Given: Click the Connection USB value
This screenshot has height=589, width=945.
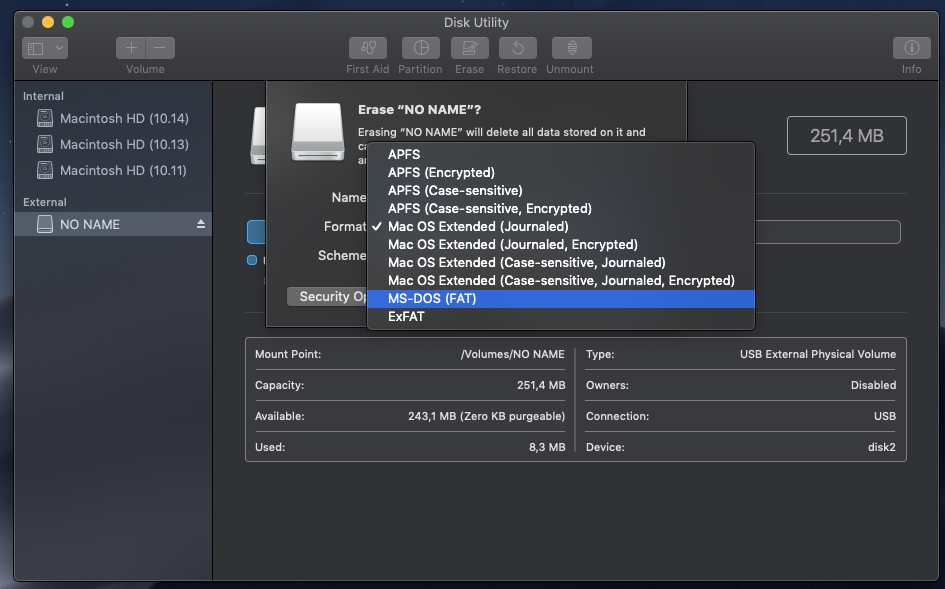Looking at the screenshot, I should (885, 416).
